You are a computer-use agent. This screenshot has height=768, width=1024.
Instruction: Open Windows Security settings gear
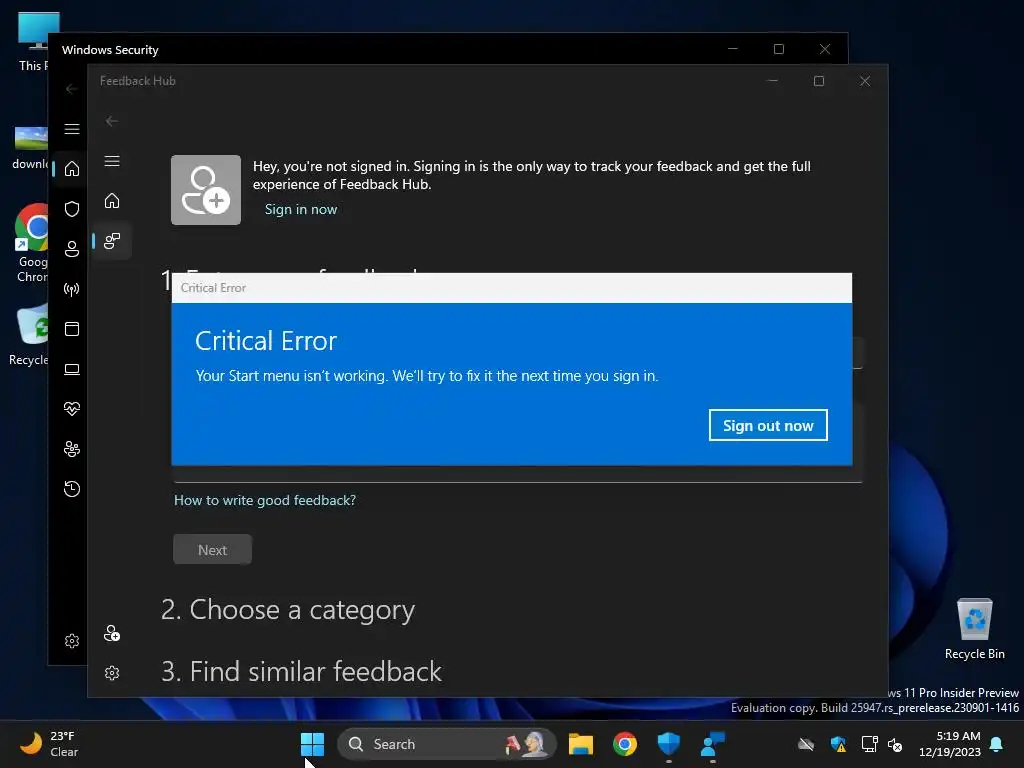point(72,641)
